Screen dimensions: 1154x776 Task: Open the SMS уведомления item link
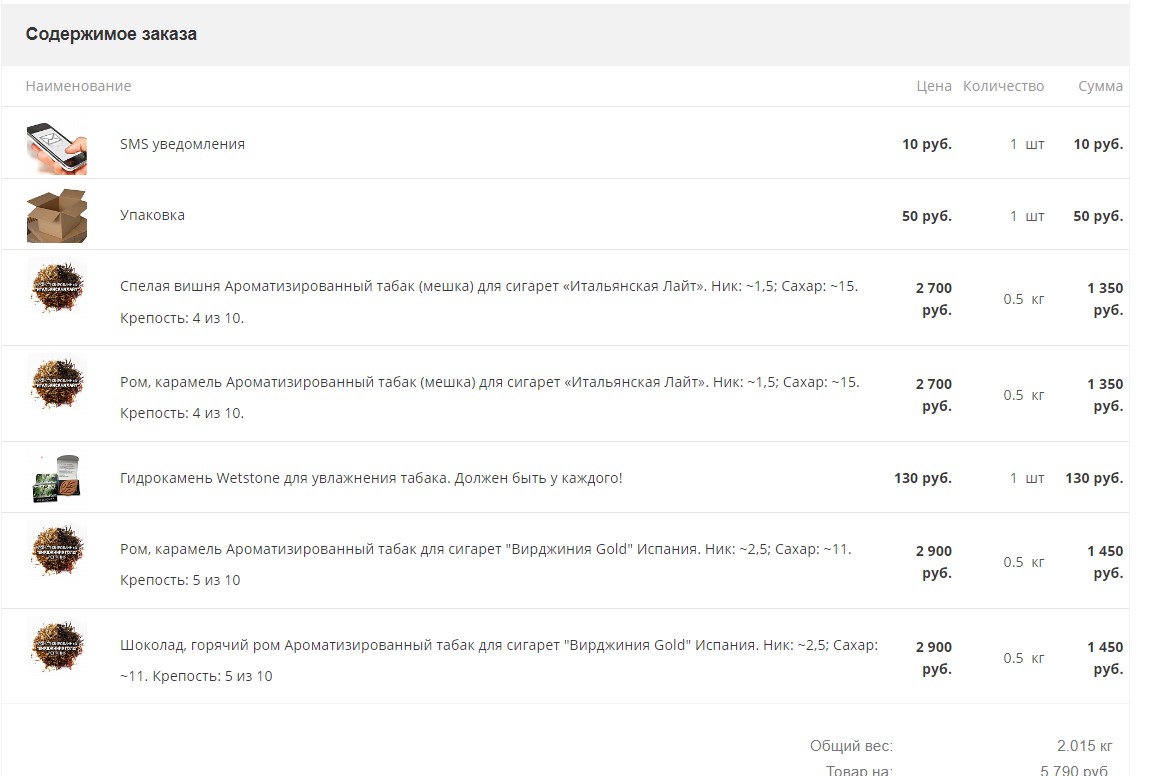[x=182, y=144]
